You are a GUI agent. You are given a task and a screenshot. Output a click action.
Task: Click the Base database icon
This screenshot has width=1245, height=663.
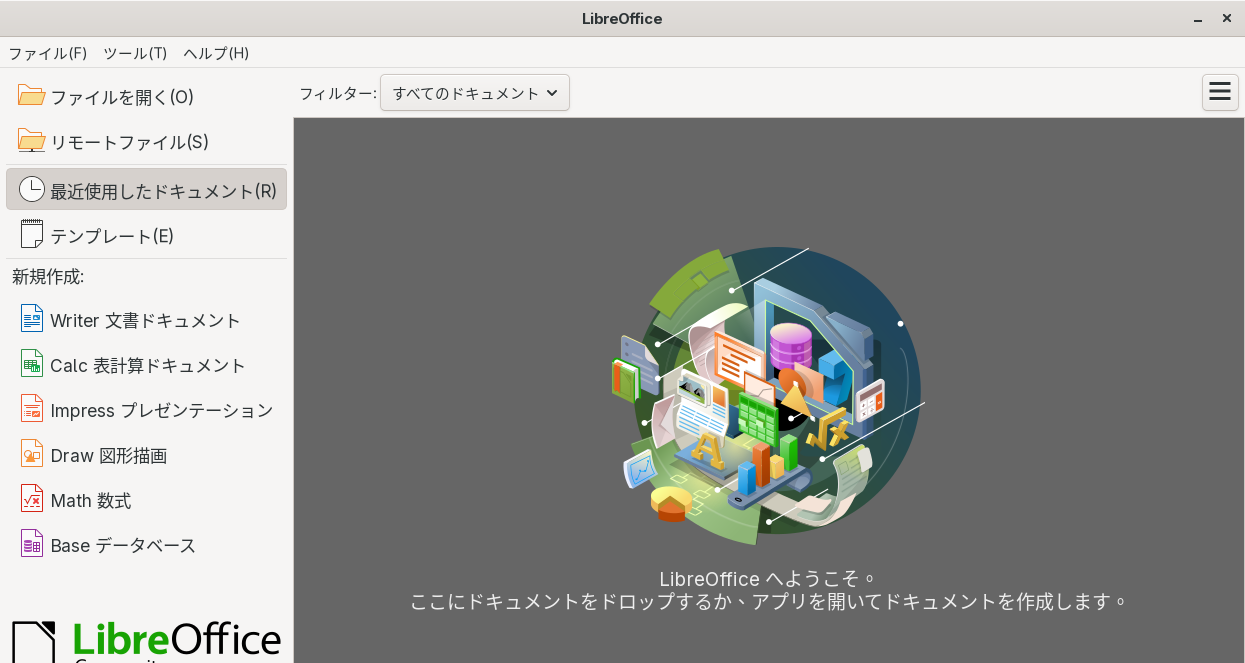pos(32,544)
